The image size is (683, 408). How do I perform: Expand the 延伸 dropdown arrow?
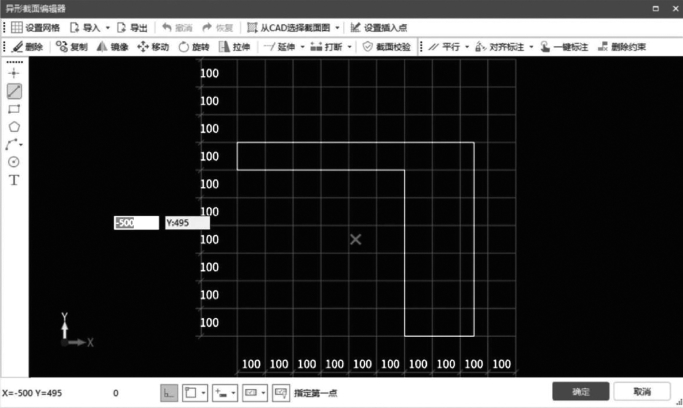coord(302,47)
